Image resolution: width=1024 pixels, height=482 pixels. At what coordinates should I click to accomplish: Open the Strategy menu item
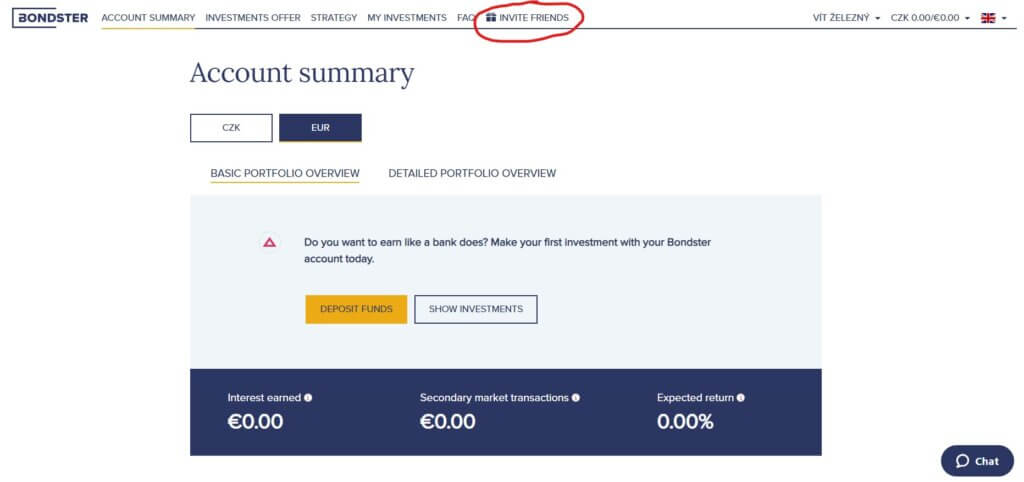point(334,18)
